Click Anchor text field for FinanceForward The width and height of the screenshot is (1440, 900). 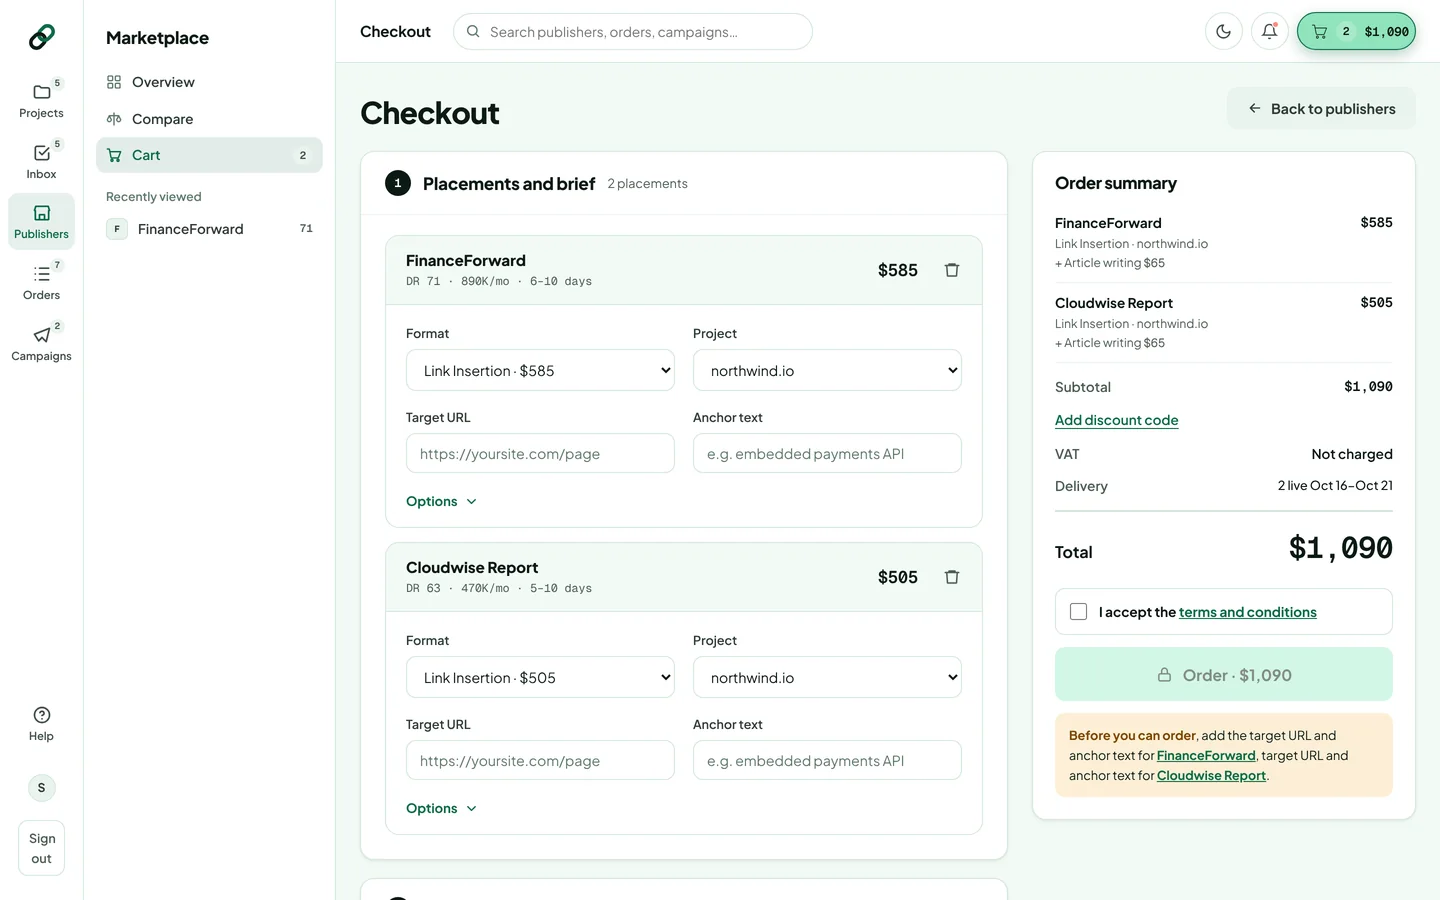(x=827, y=454)
